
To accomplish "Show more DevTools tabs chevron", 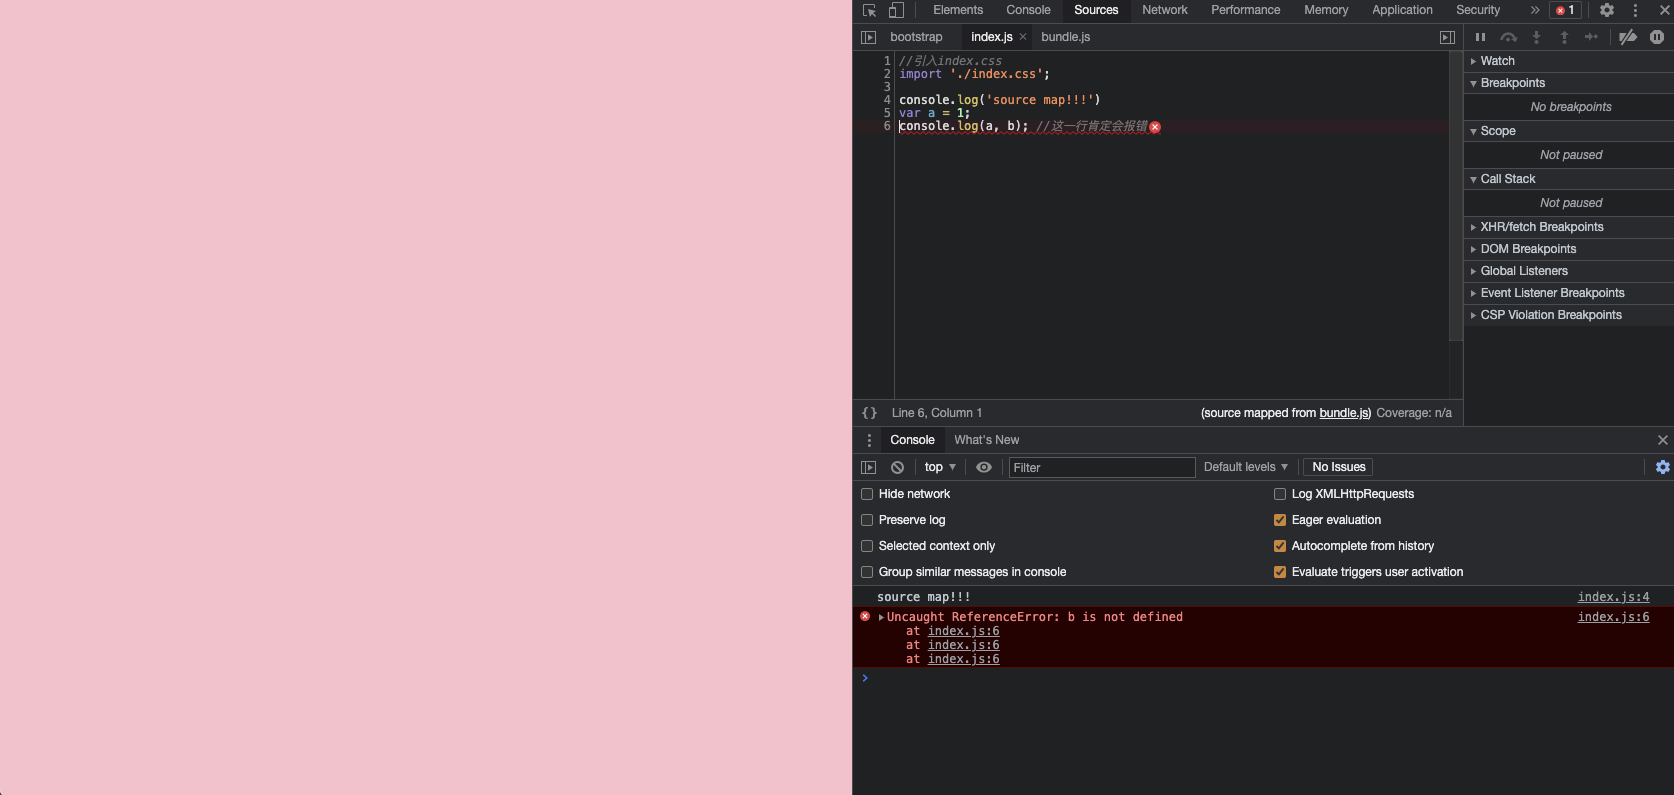I will point(1534,10).
